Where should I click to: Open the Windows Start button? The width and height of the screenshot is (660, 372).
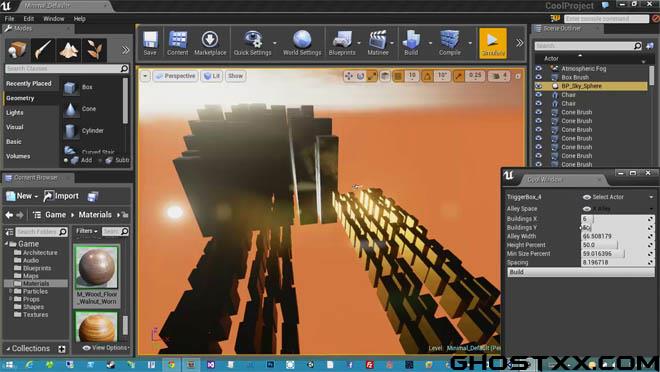[9, 365]
